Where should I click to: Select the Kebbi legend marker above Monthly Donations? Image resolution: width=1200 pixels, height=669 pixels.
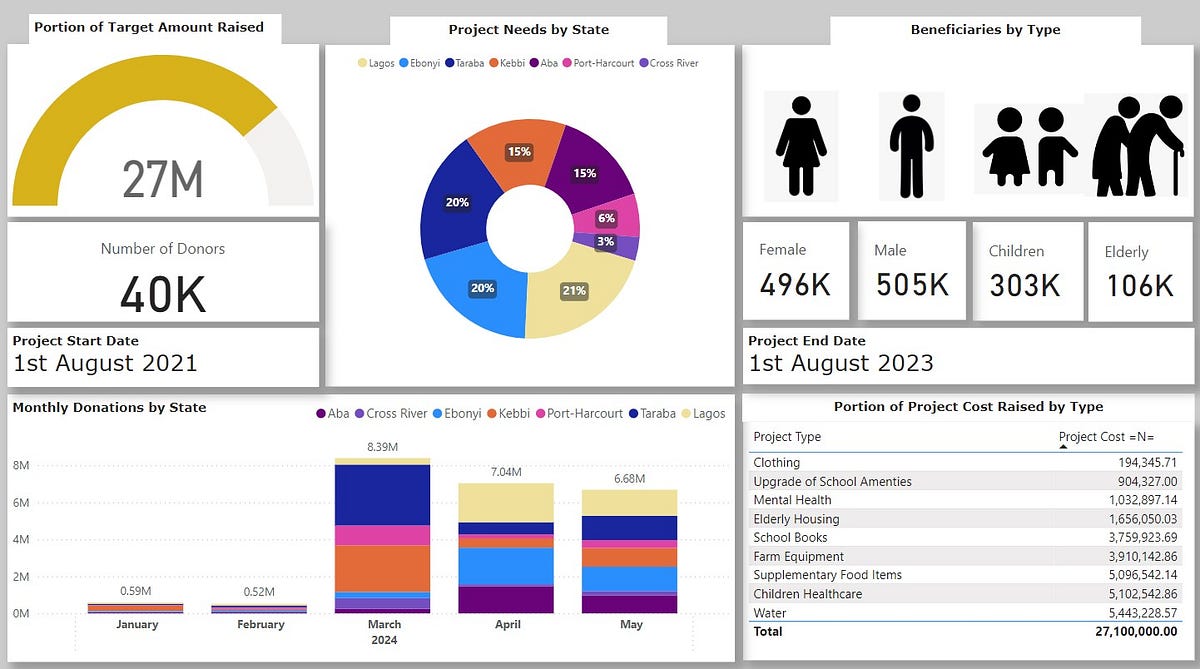(494, 413)
